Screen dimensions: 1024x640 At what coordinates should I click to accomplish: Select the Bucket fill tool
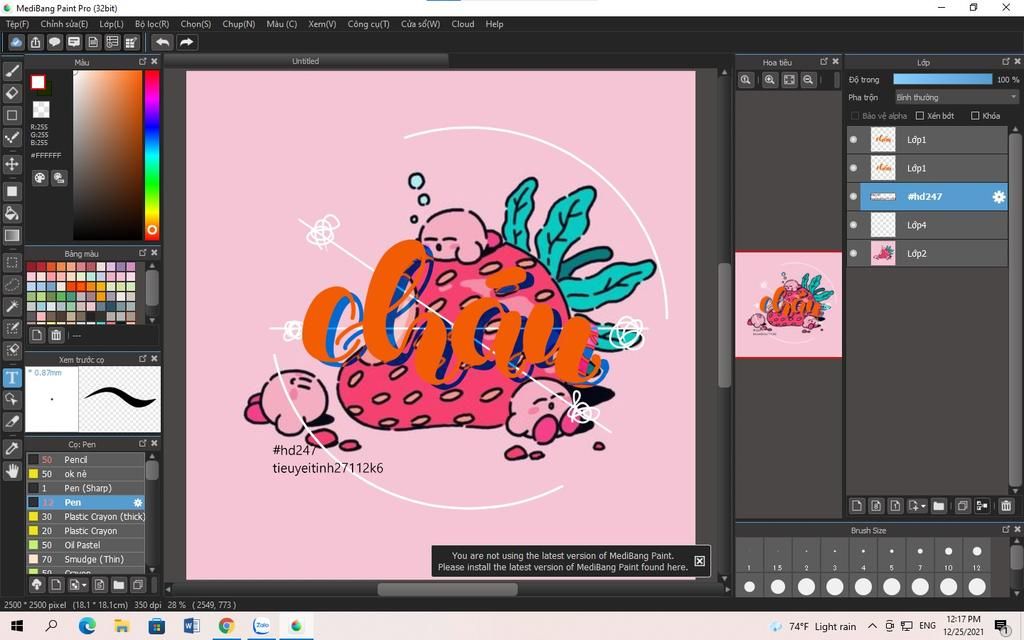pyautogui.click(x=12, y=213)
